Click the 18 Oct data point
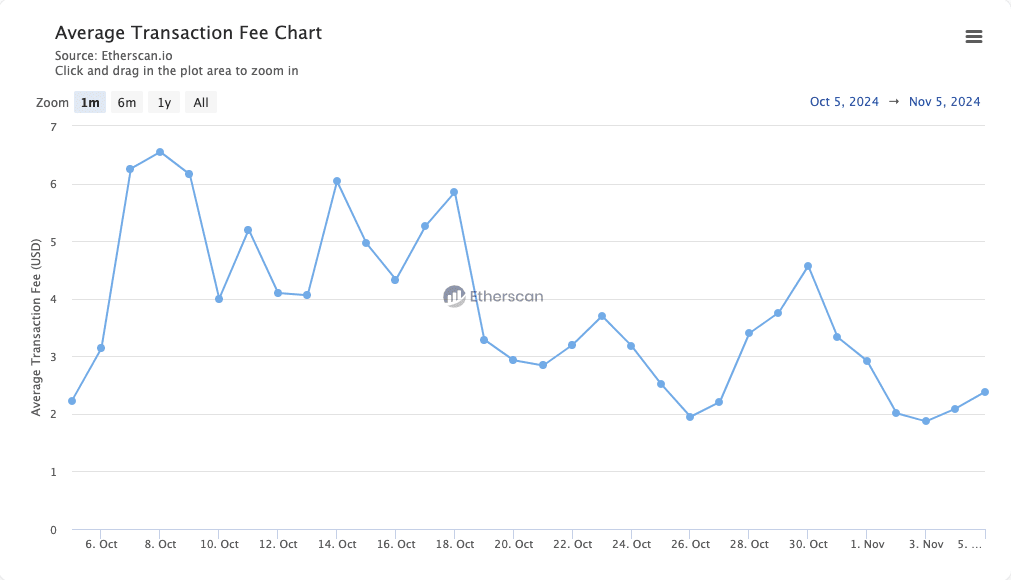 click(455, 192)
